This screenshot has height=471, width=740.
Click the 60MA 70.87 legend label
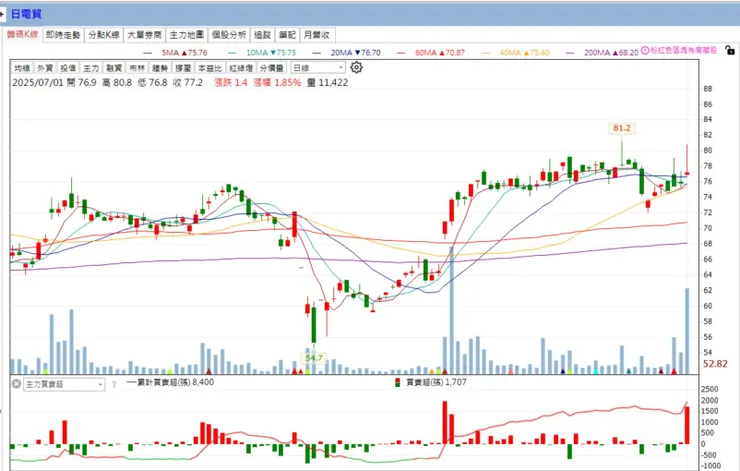[440, 52]
